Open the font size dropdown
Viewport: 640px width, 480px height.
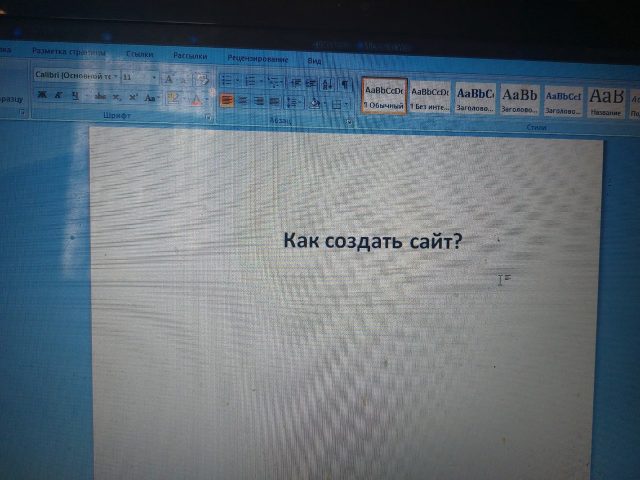(153, 77)
